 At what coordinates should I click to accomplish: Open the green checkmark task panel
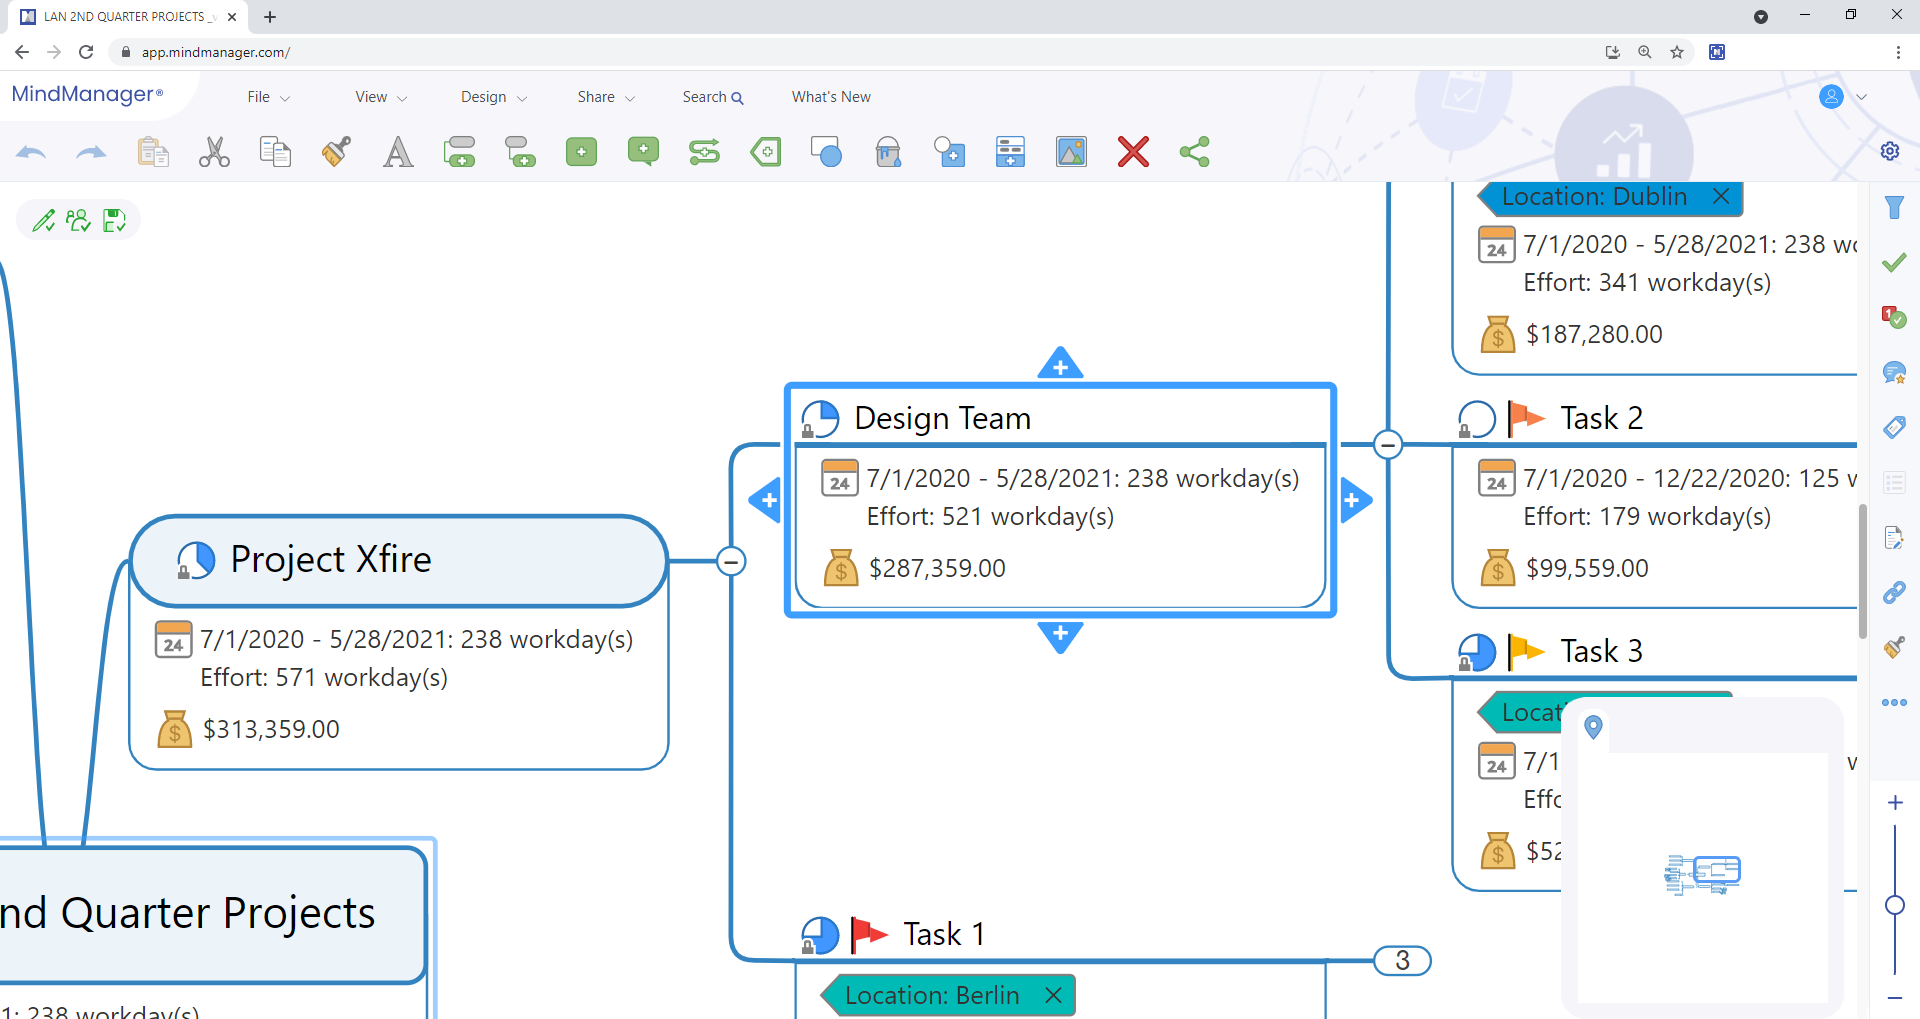tap(1894, 262)
